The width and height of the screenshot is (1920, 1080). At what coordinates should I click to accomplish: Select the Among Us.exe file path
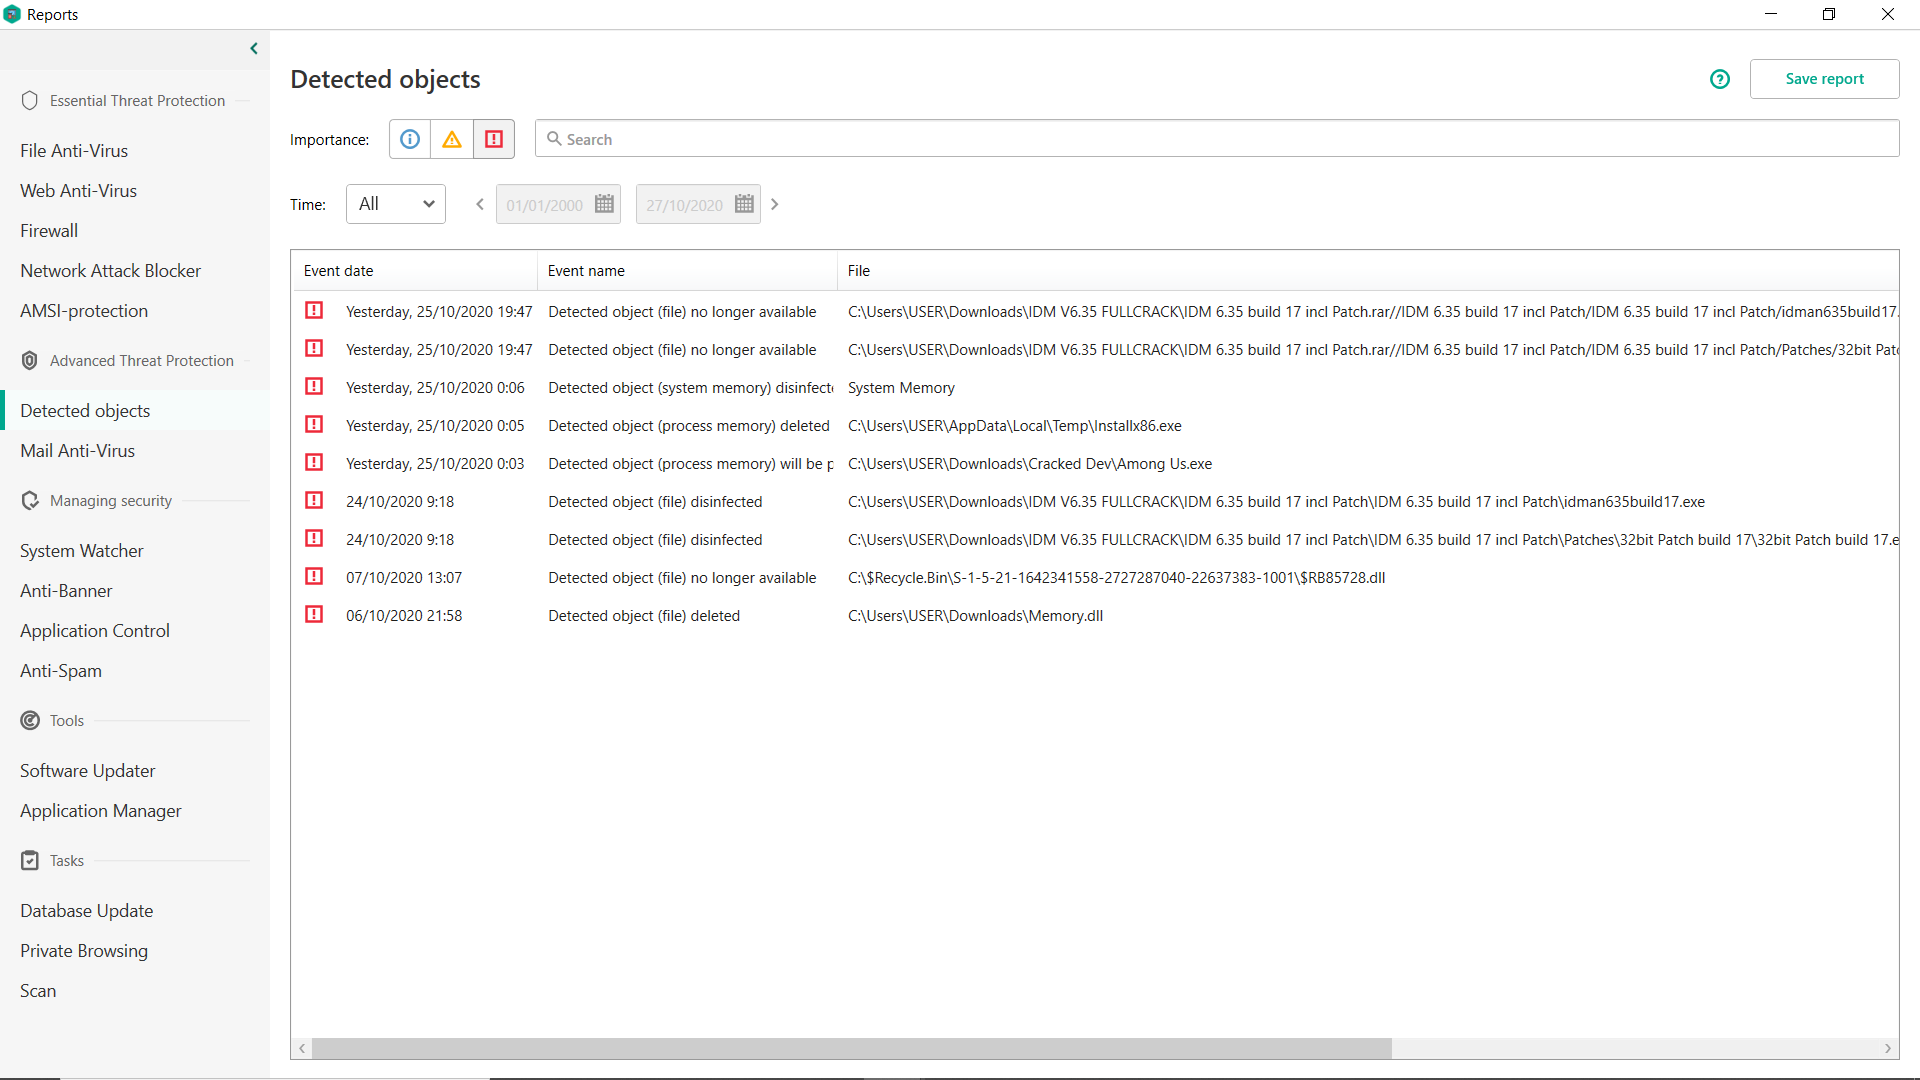click(1030, 464)
